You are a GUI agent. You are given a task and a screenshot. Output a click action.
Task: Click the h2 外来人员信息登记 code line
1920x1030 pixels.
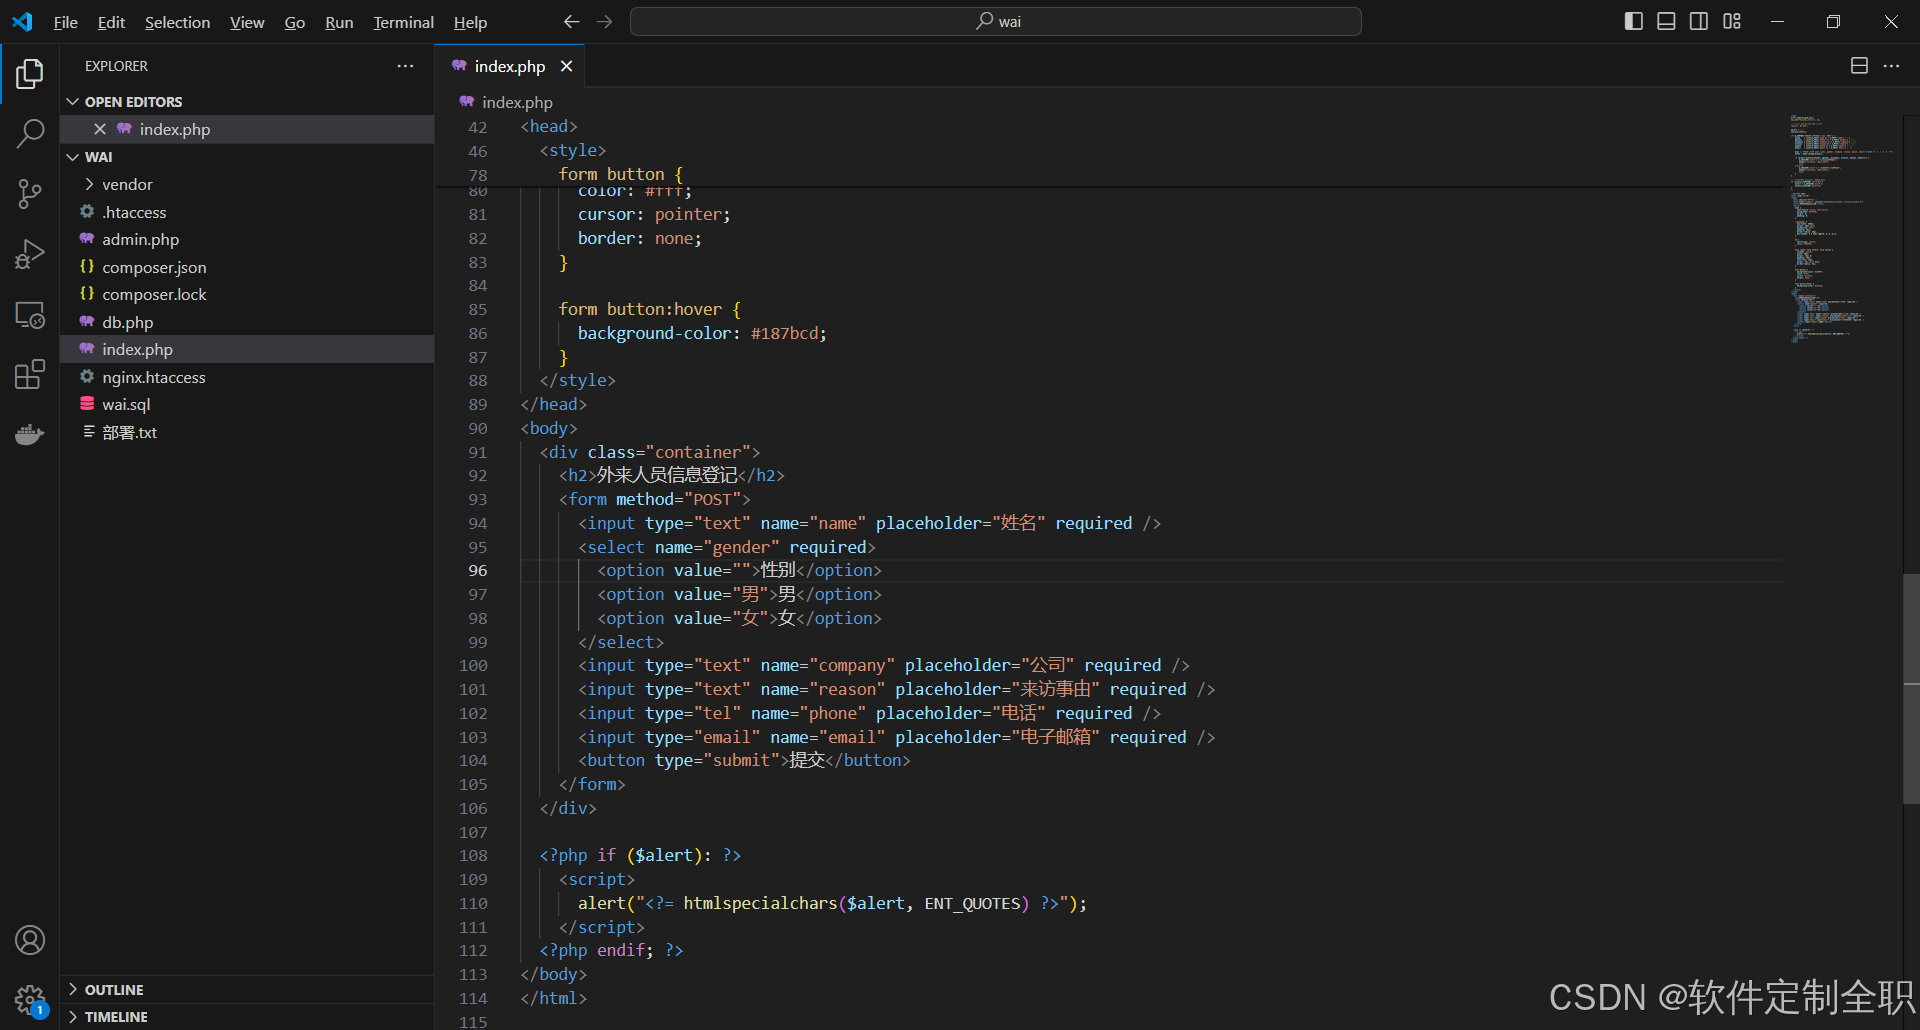click(x=672, y=475)
